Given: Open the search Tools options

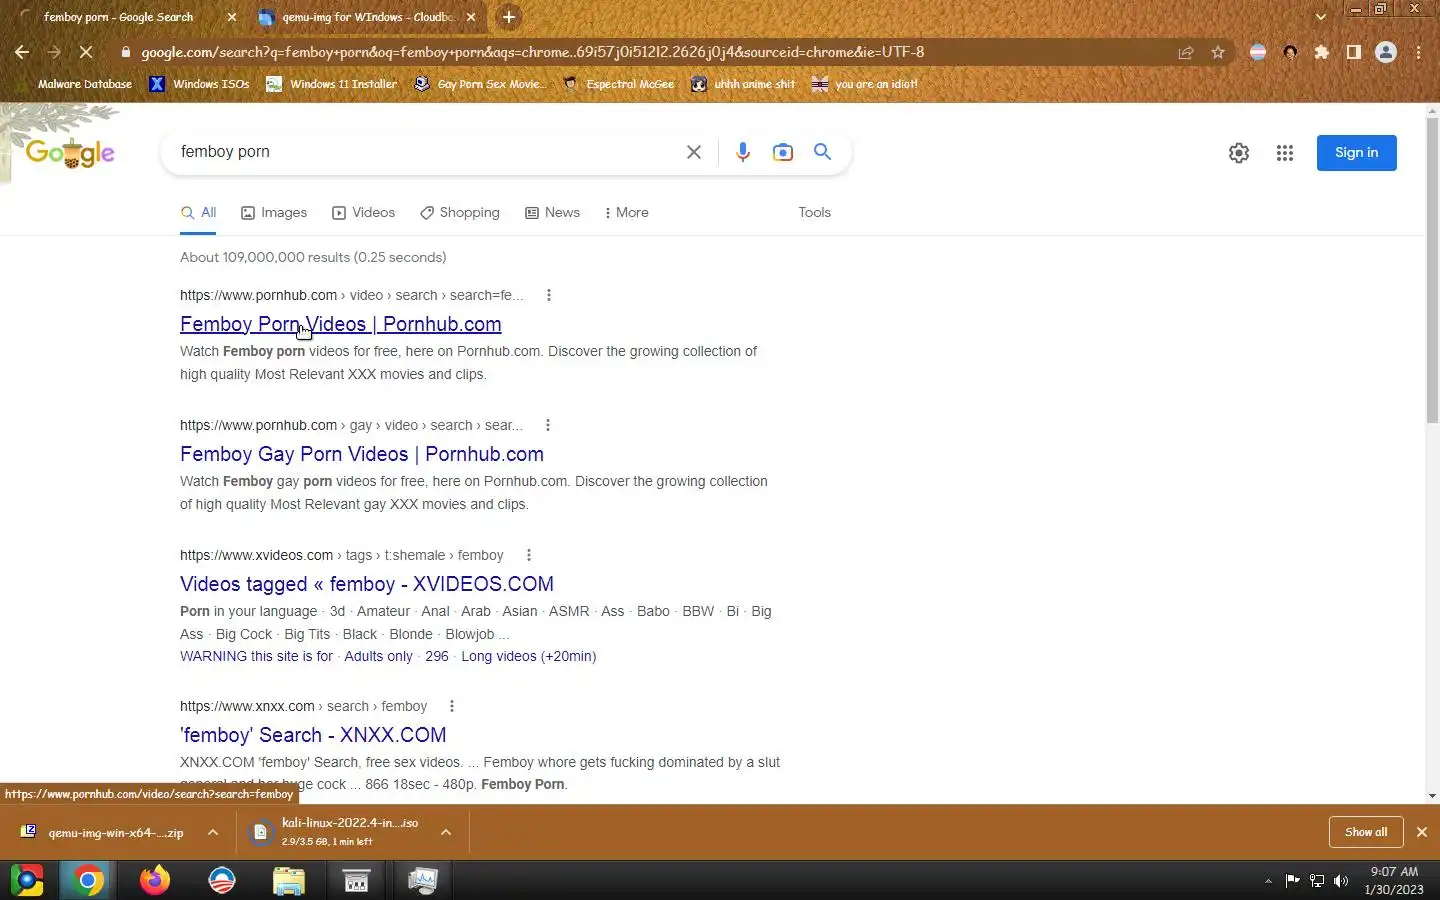Looking at the screenshot, I should pos(814,213).
